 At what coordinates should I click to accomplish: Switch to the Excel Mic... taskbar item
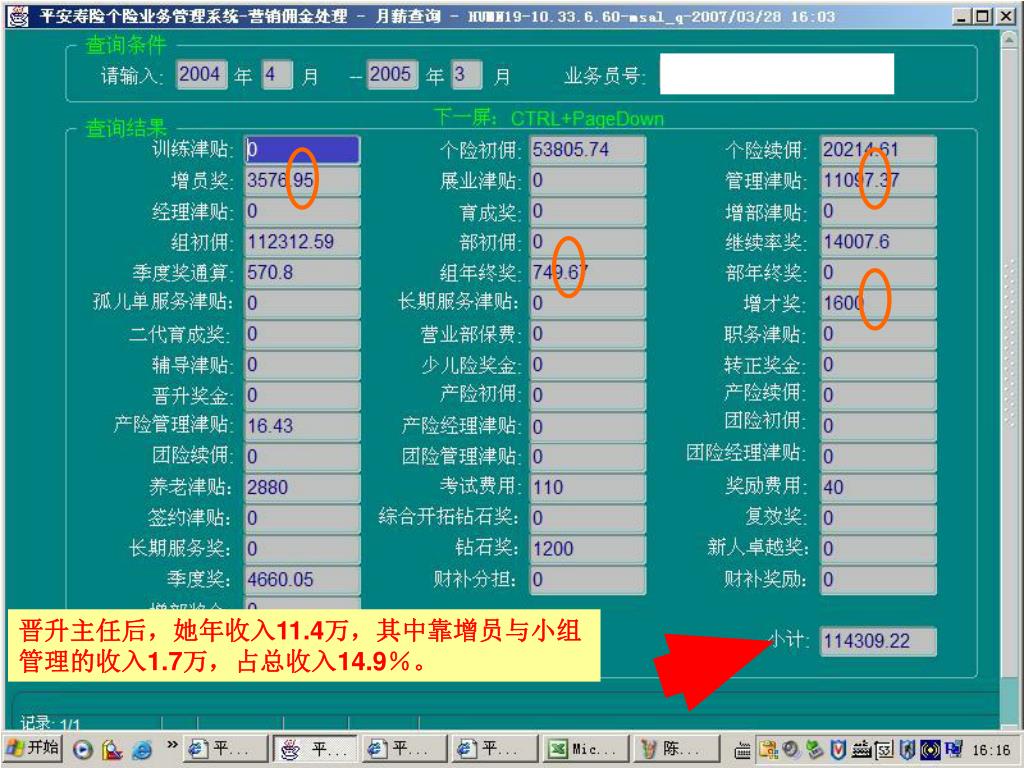click(x=585, y=748)
